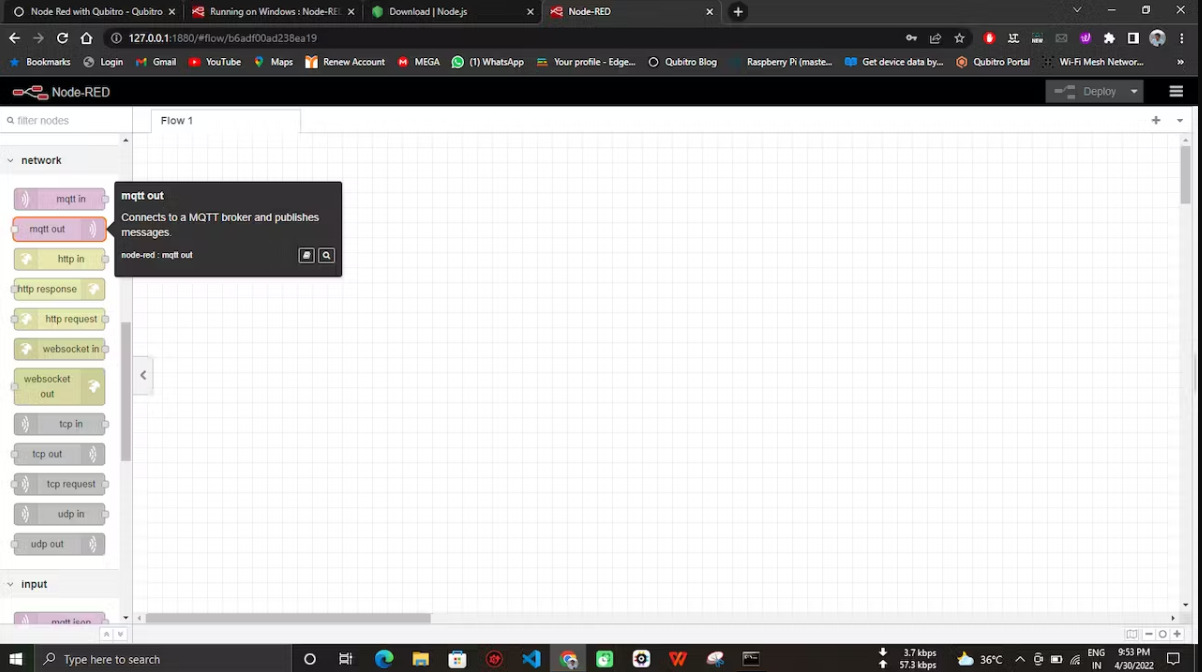This screenshot has height=672, width=1202.
Task: Open browser extensions puzzle icon
Action: [x=1109, y=38]
